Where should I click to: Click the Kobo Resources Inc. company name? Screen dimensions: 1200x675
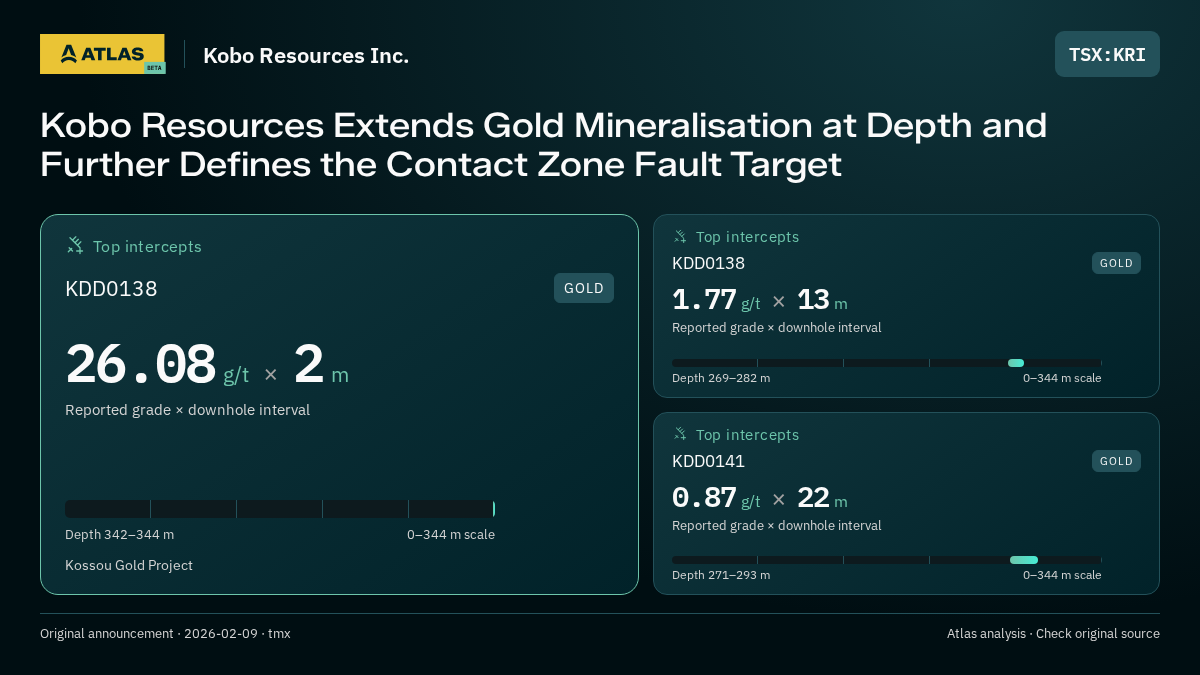(306, 56)
